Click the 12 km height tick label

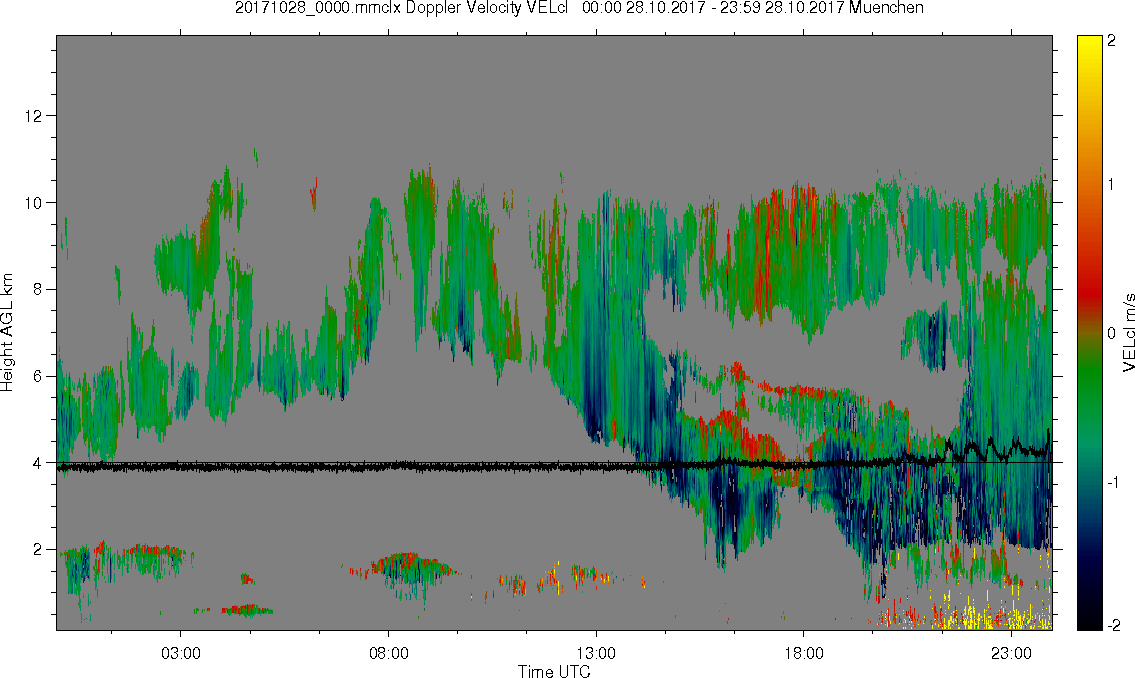[33, 116]
